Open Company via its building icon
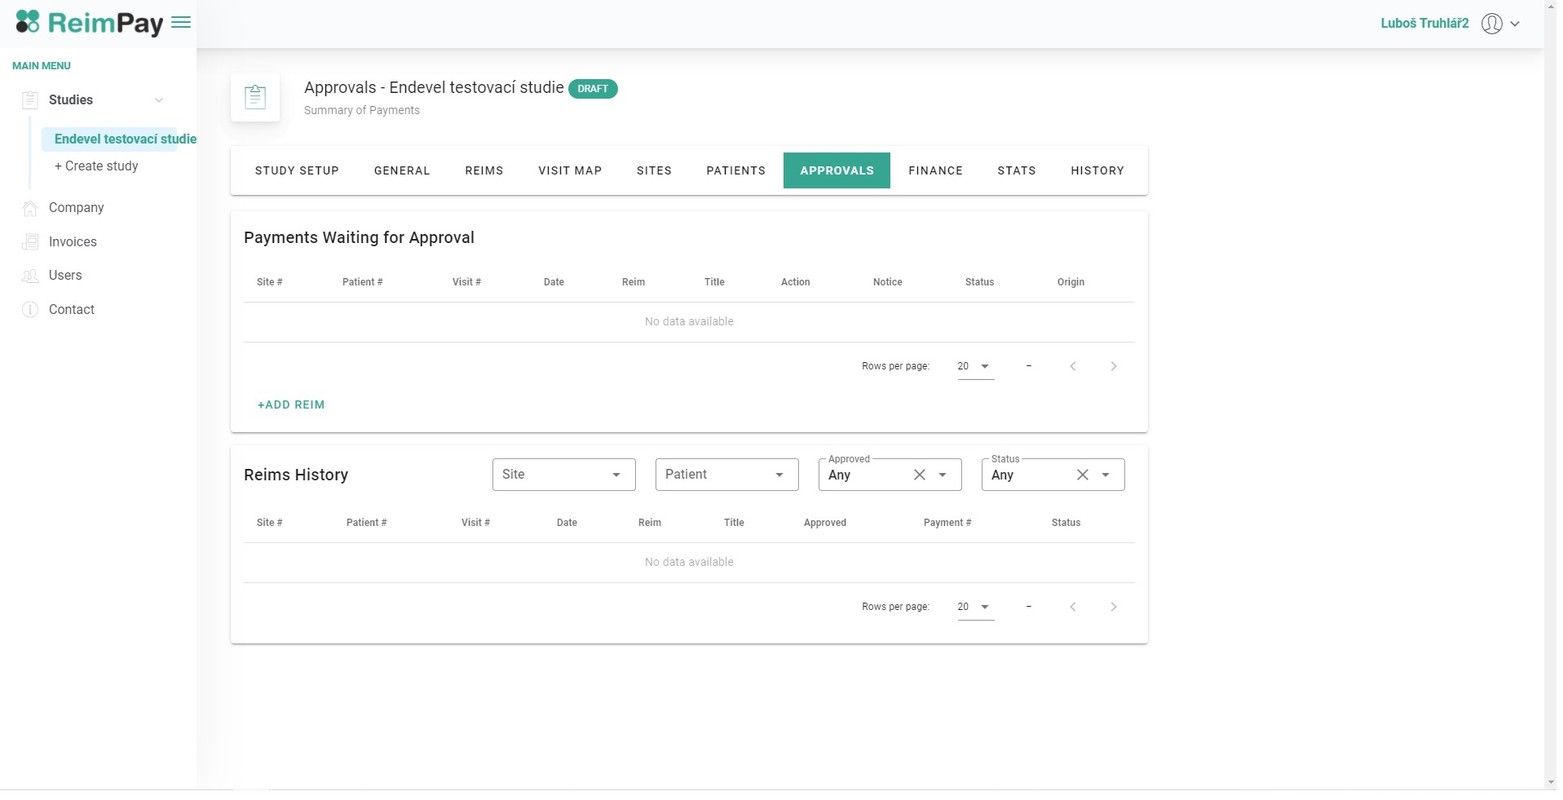Screen dimensions: 1563x800 click(x=30, y=208)
